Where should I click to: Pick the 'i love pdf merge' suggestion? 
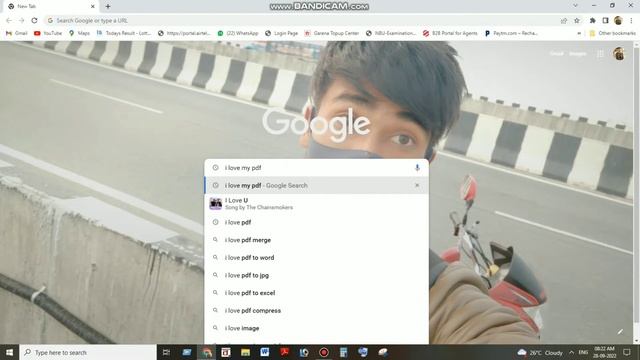pos(317,240)
